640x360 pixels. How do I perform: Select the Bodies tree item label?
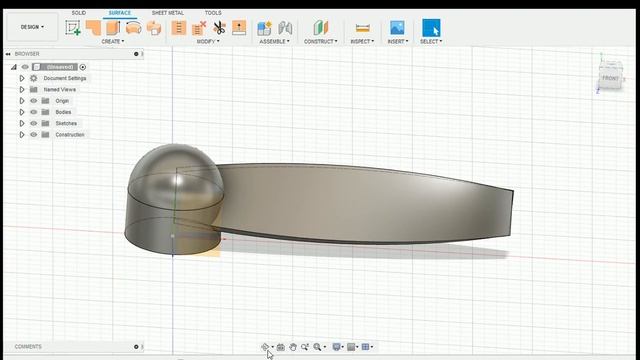click(63, 112)
